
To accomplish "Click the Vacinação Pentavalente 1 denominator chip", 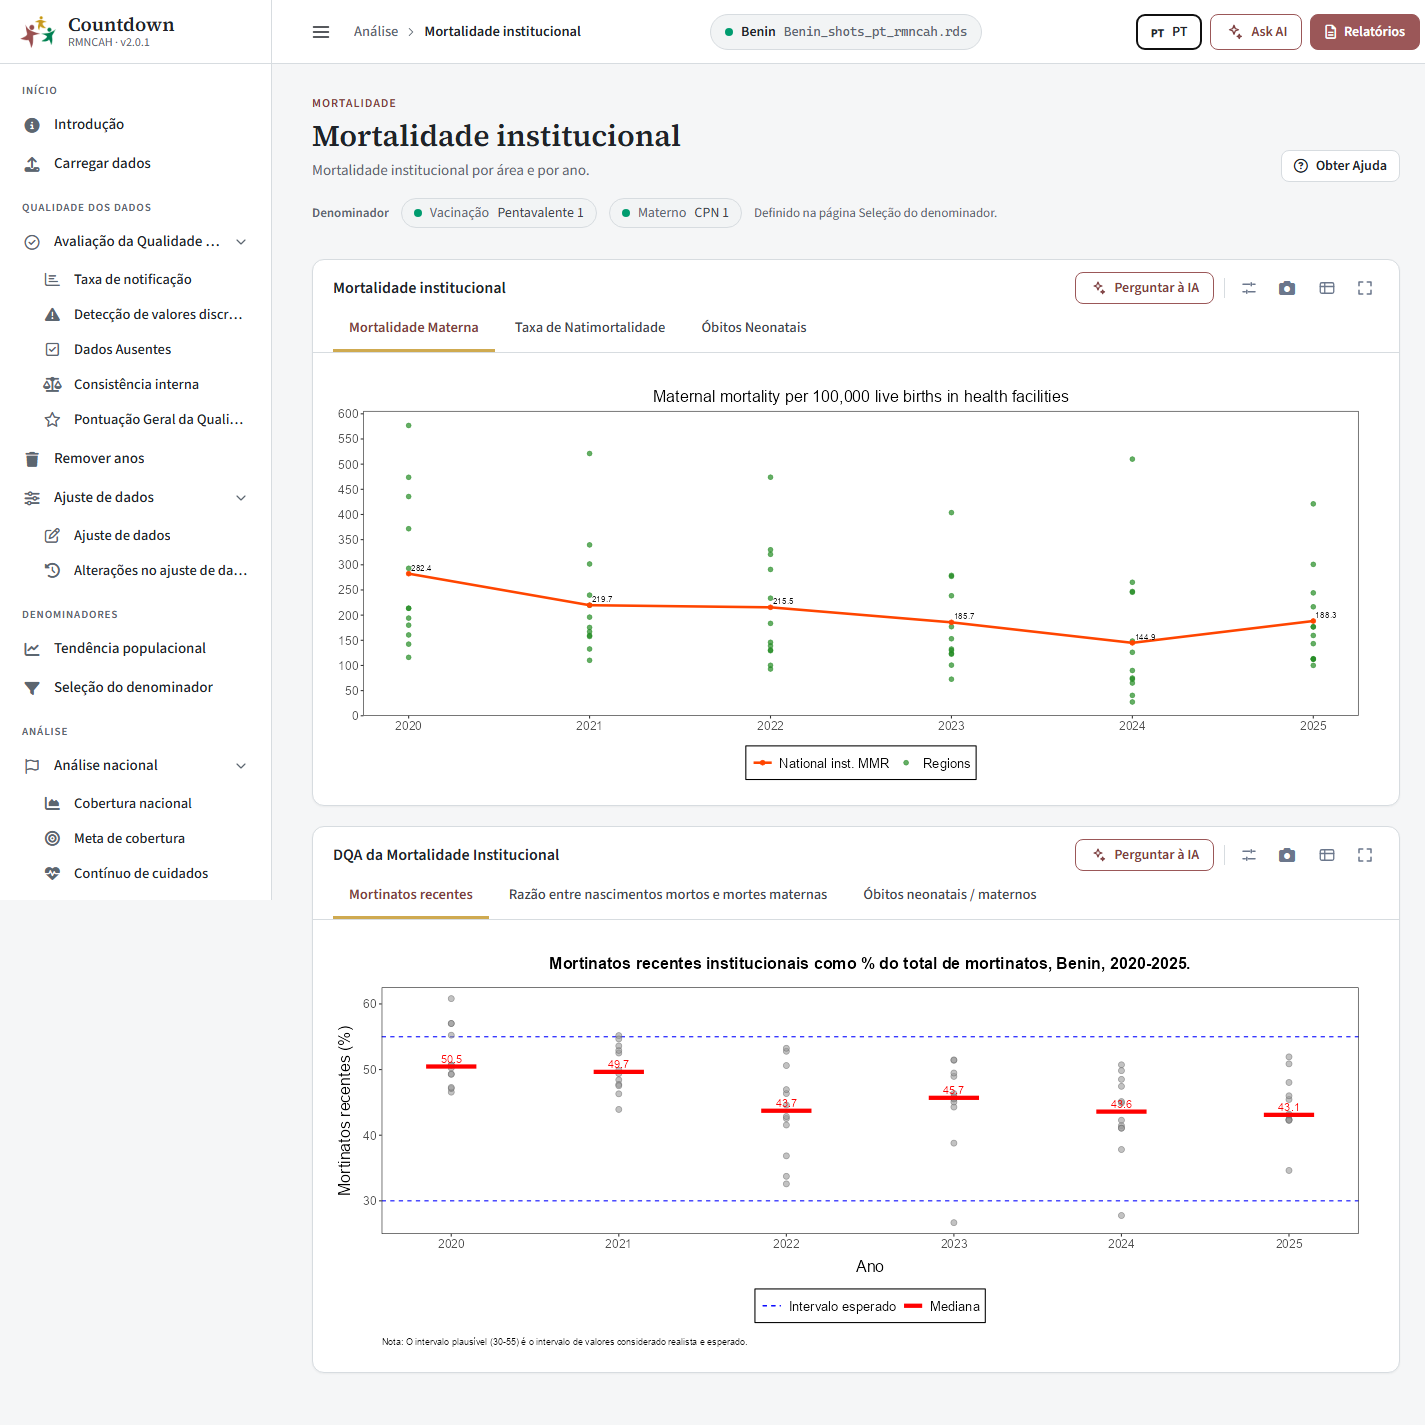I will (x=499, y=213).
